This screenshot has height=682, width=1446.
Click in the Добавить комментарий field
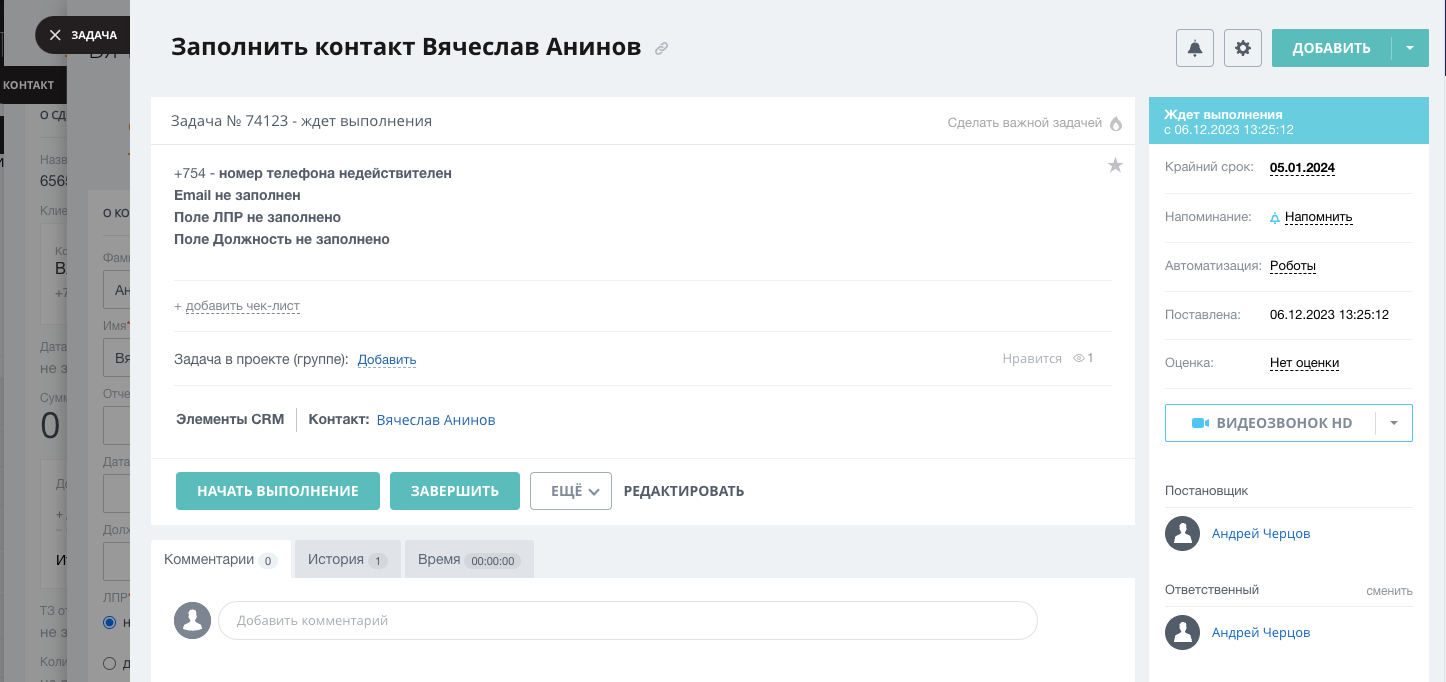click(x=627, y=620)
